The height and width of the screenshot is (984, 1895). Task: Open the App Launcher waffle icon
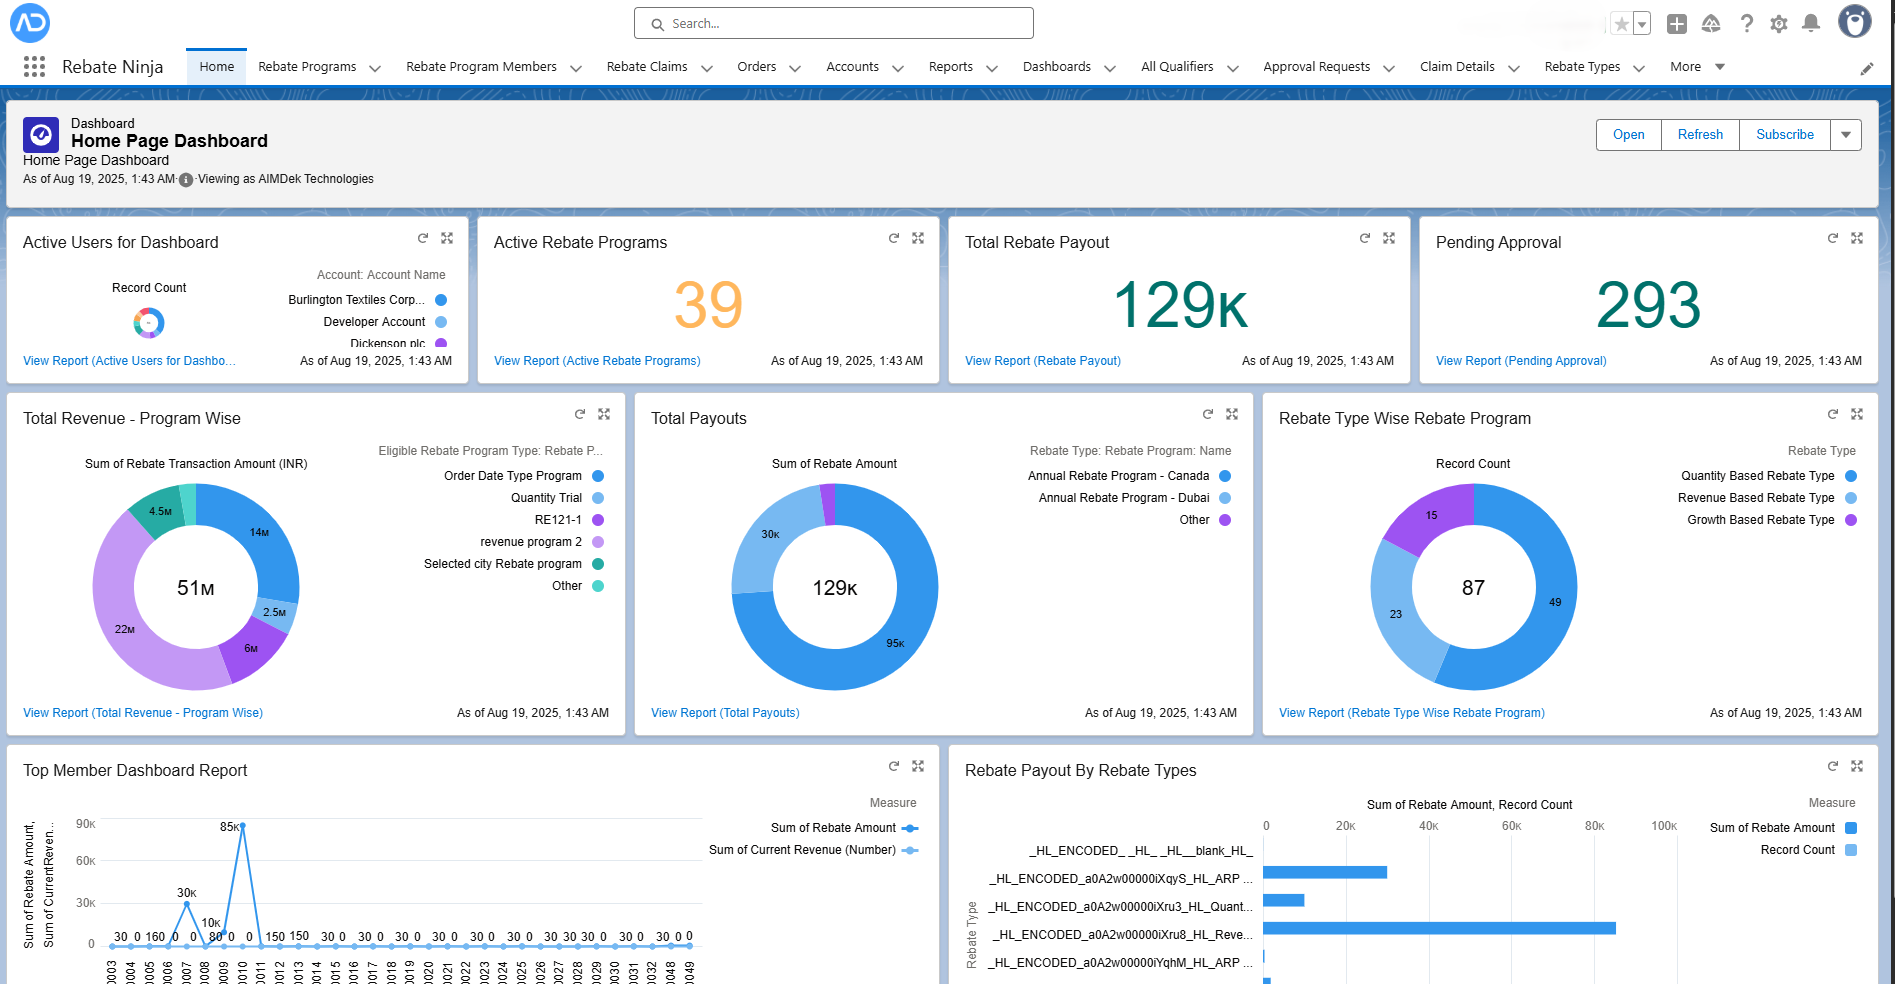click(33, 66)
